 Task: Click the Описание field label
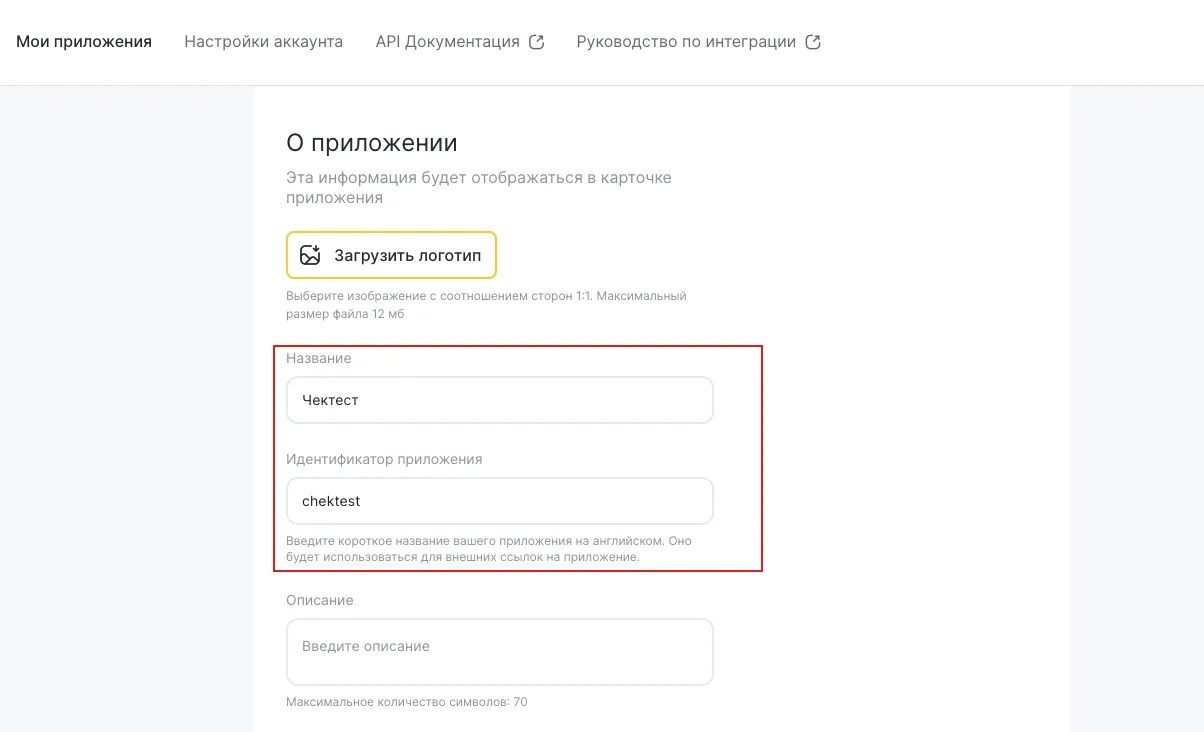[320, 600]
